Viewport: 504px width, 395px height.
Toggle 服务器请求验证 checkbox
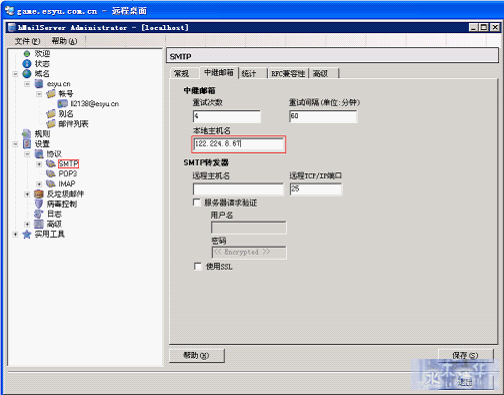coord(197,202)
